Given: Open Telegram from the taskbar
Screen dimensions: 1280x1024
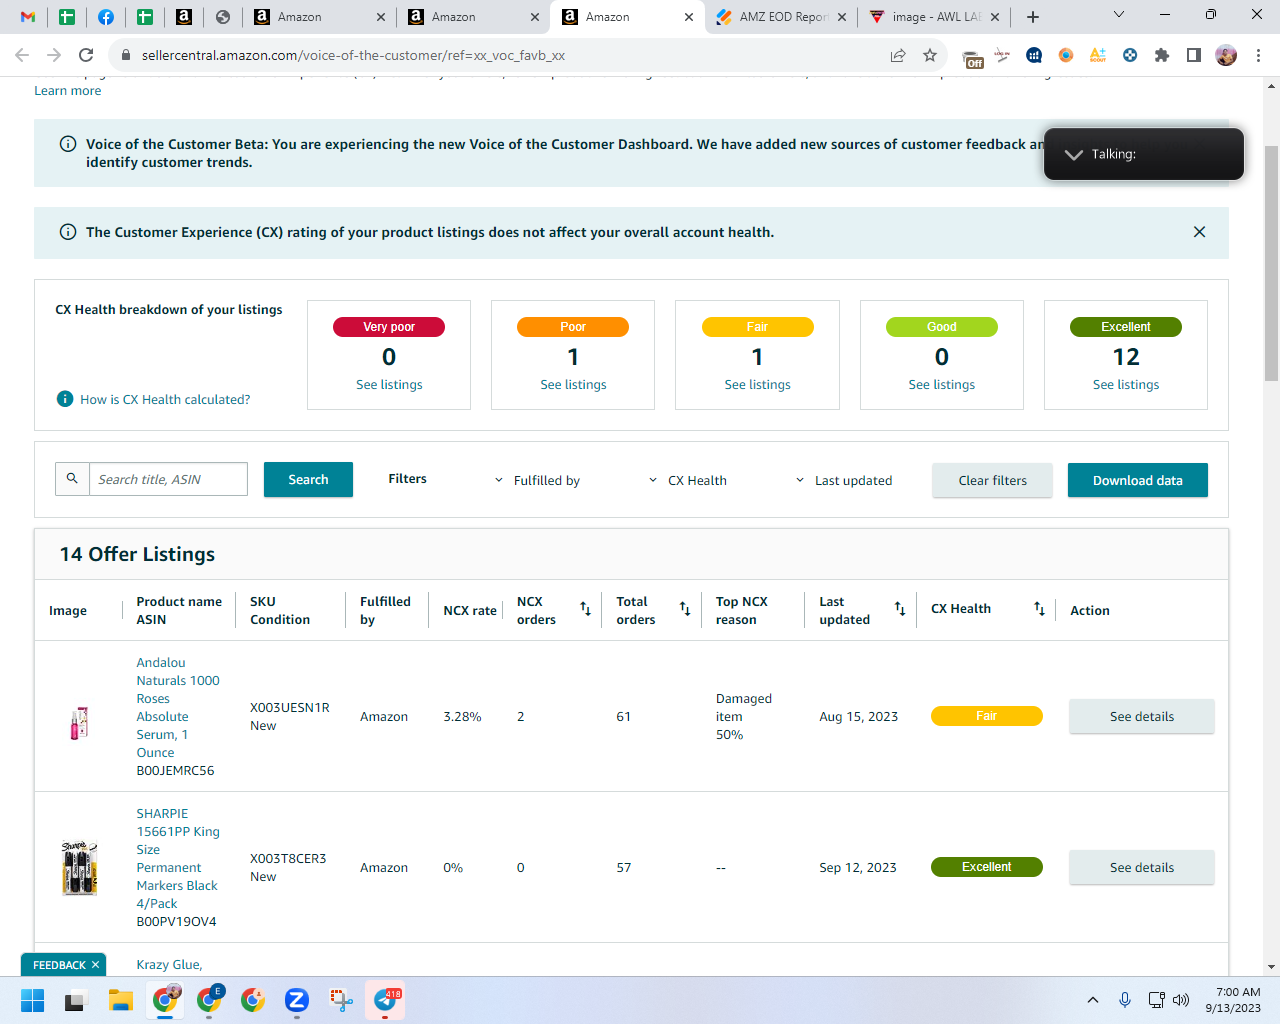Looking at the screenshot, I should pyautogui.click(x=385, y=1000).
